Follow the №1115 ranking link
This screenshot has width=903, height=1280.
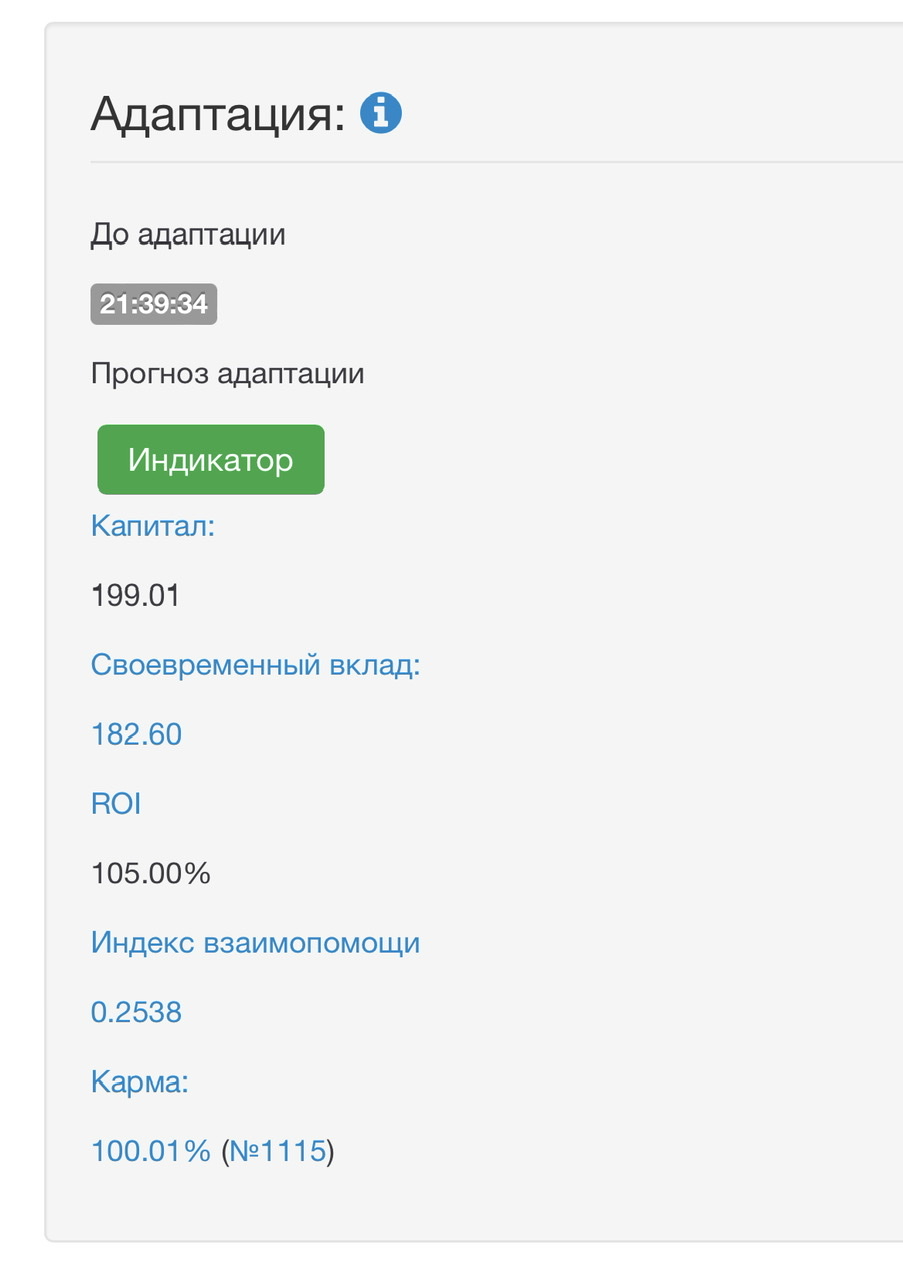click(x=278, y=1151)
